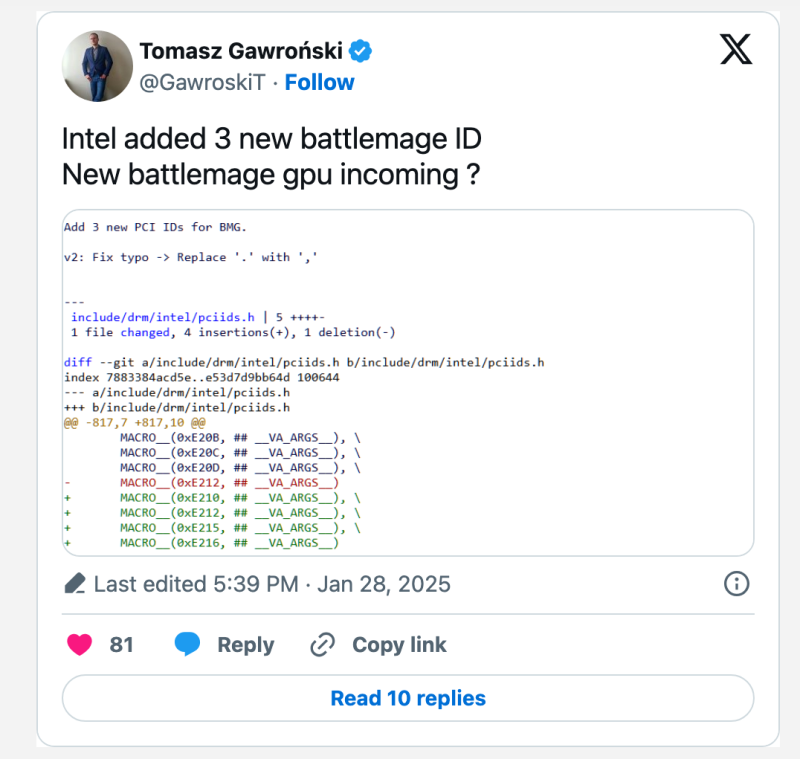Like the tweet with the heart icon

click(x=80, y=644)
